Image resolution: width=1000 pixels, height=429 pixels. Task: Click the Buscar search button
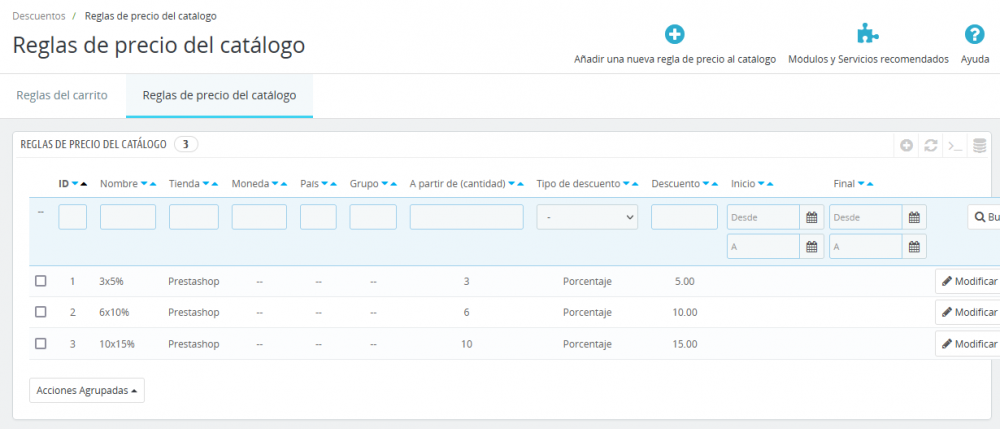[983, 217]
